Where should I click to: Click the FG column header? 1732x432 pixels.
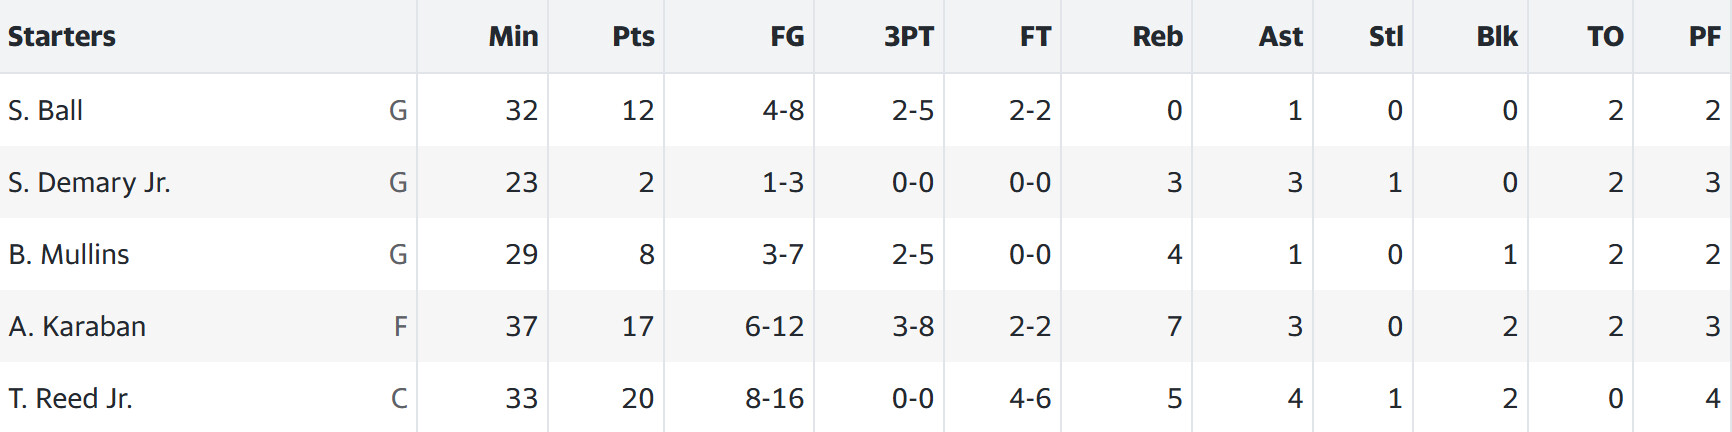[787, 37]
